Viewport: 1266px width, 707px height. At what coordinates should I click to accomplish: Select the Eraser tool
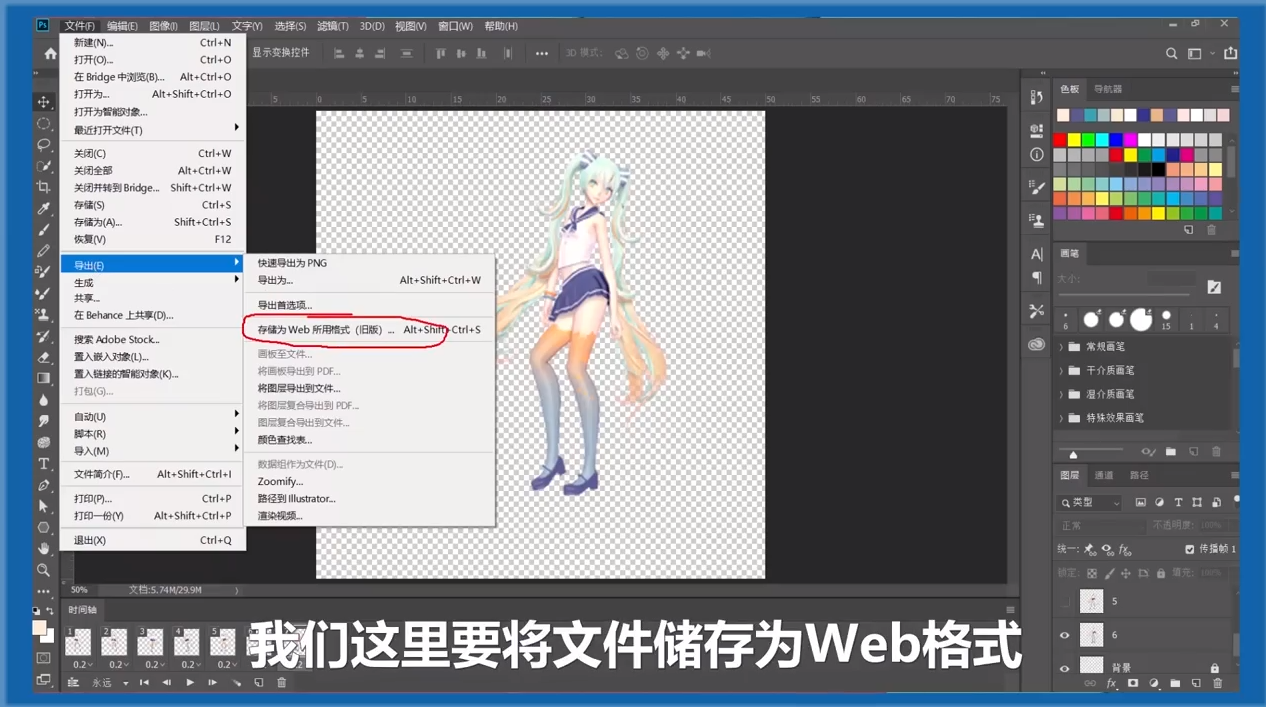point(44,357)
